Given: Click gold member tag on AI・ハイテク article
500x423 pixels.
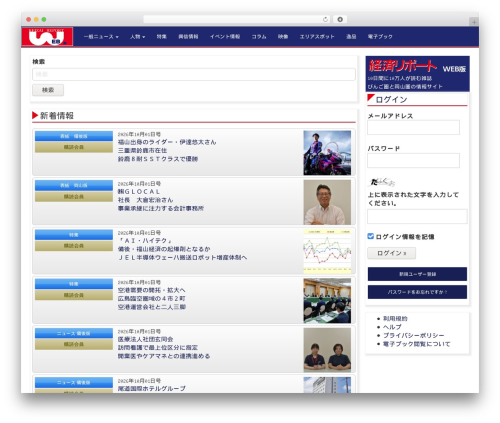Looking at the screenshot, I should [74, 246].
